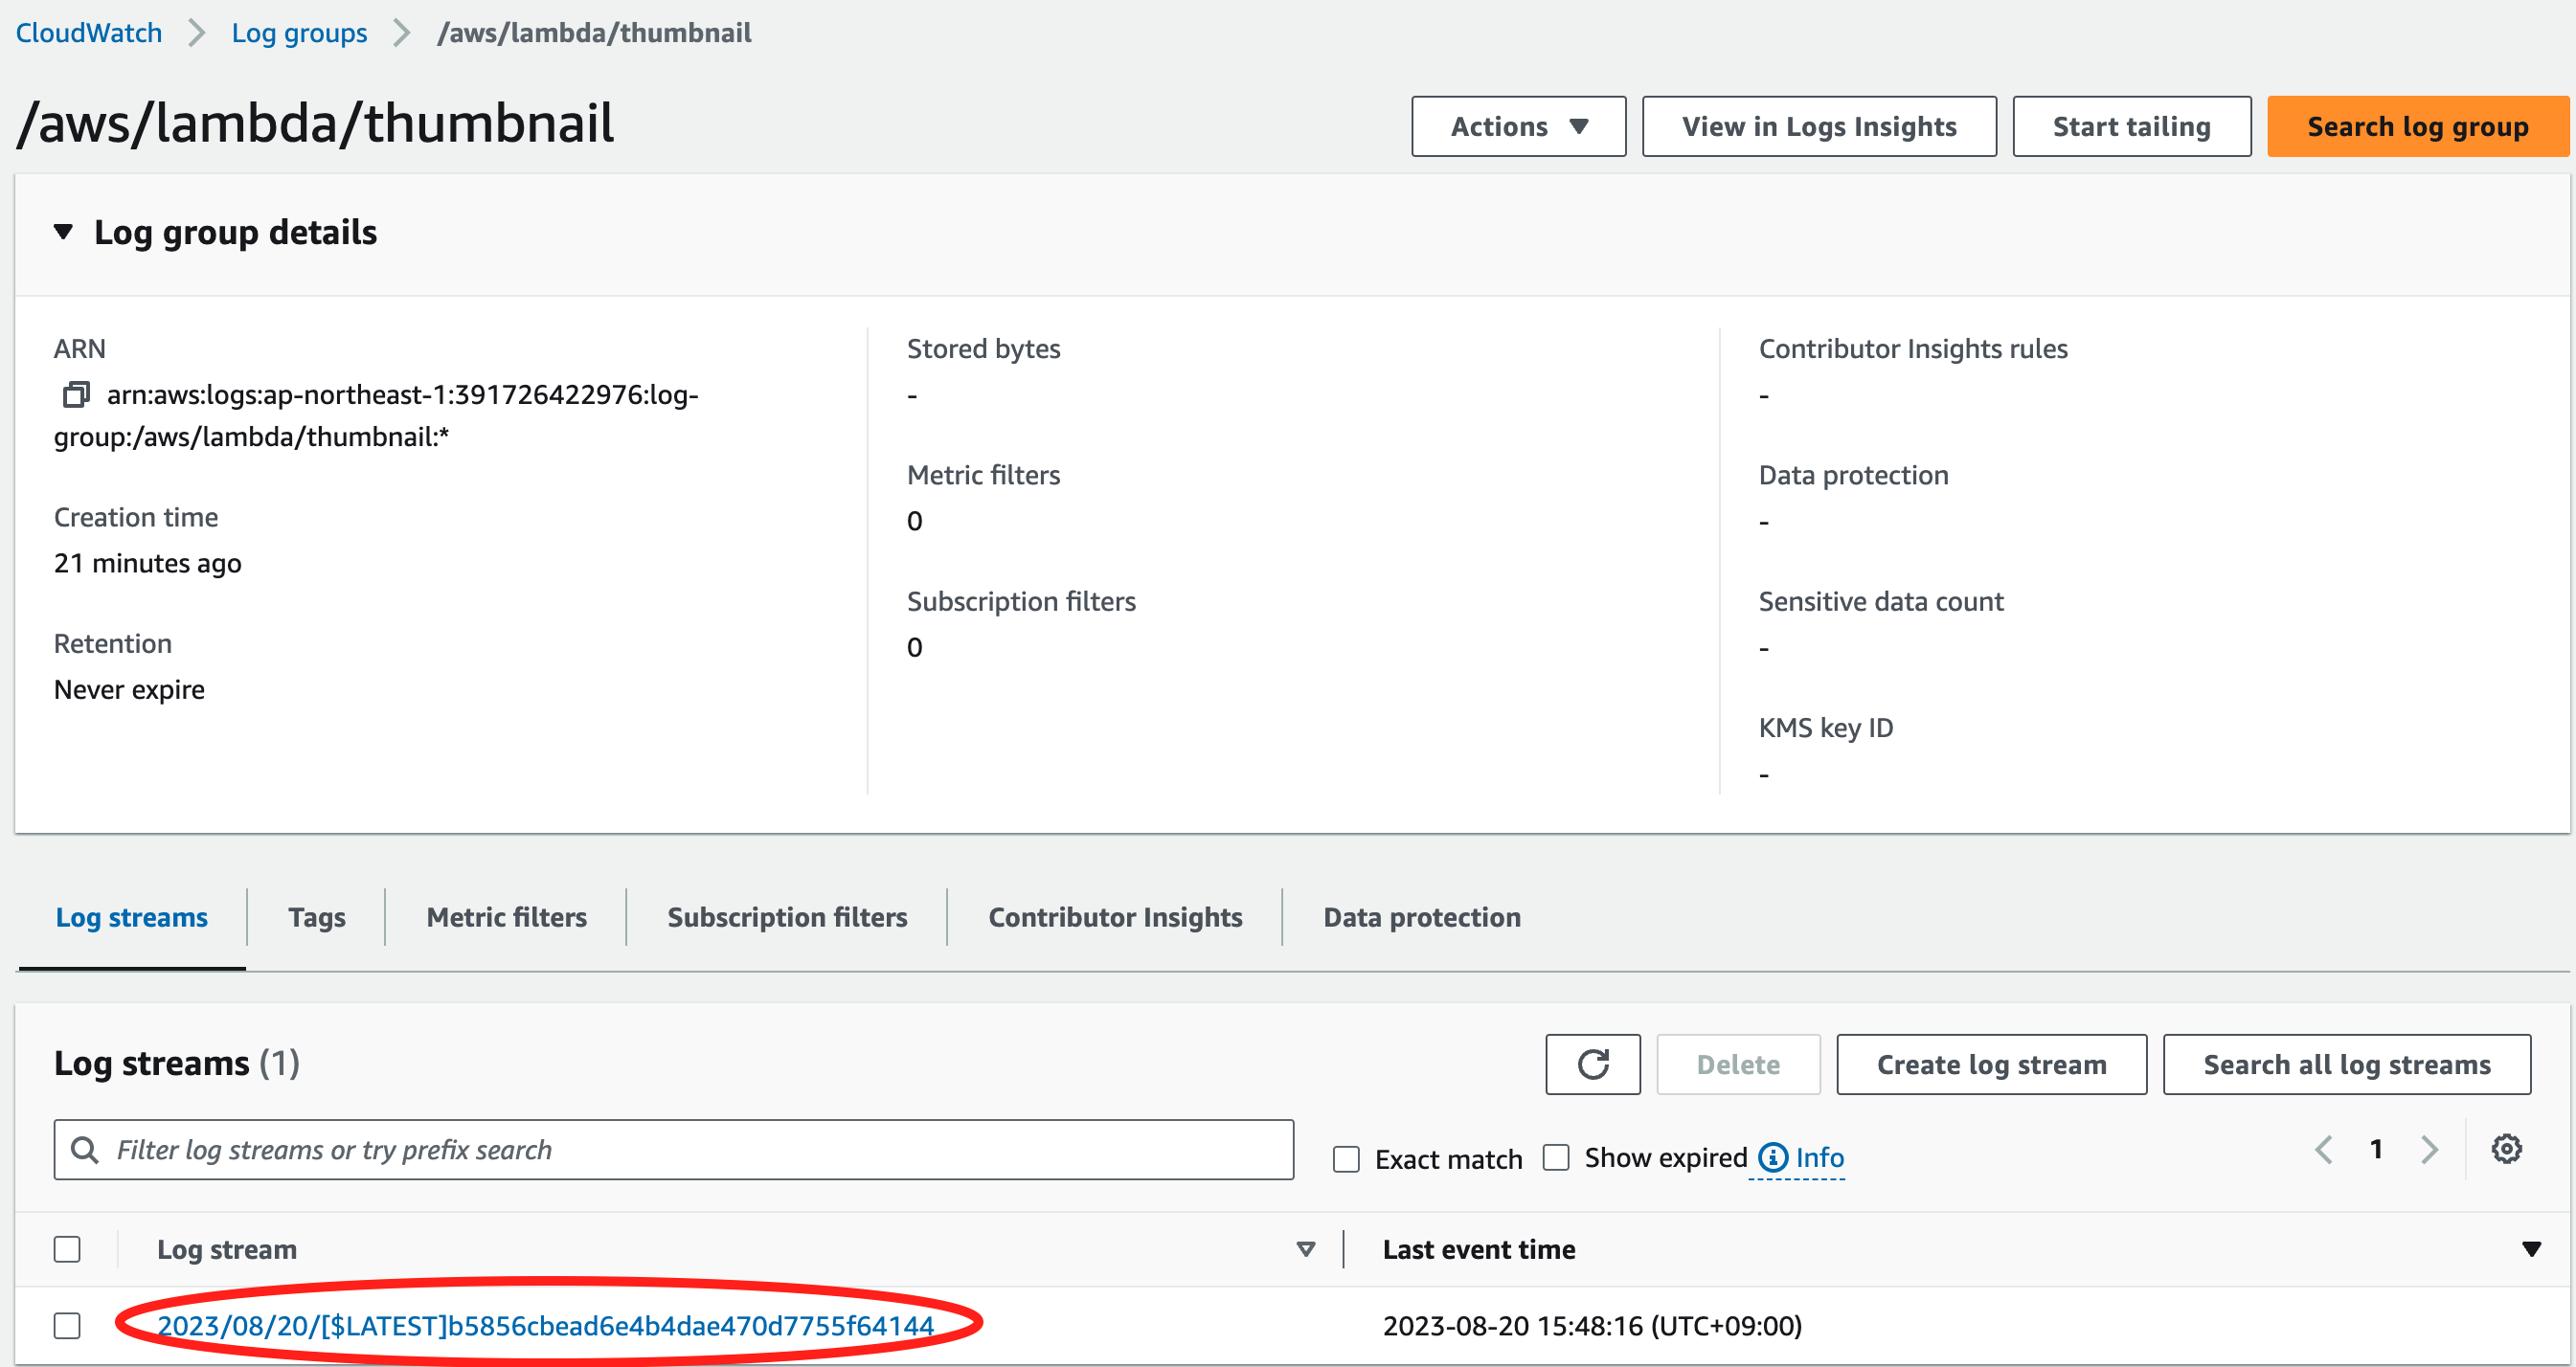Click timestamp 2023-08-20 15:48:16 (UTC+09:00)

(1592, 1325)
